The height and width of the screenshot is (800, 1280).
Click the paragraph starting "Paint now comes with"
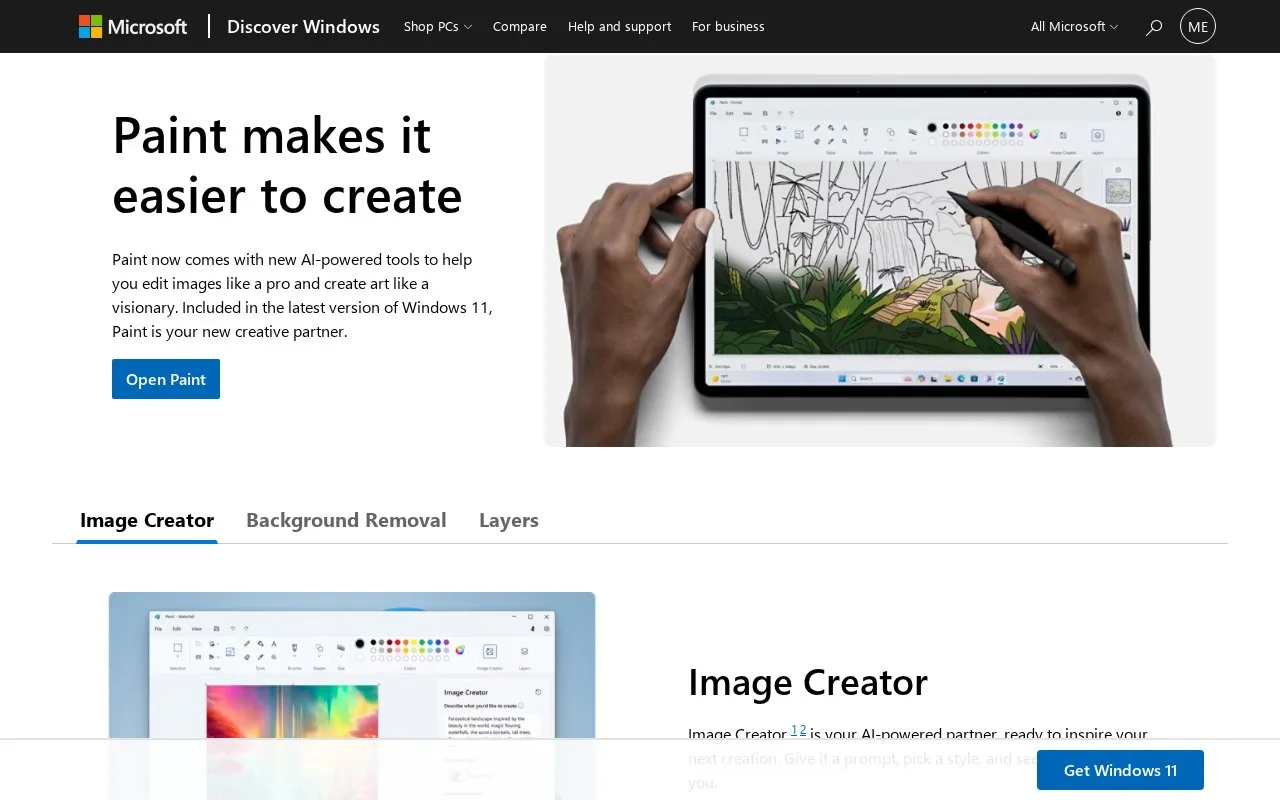click(x=303, y=295)
